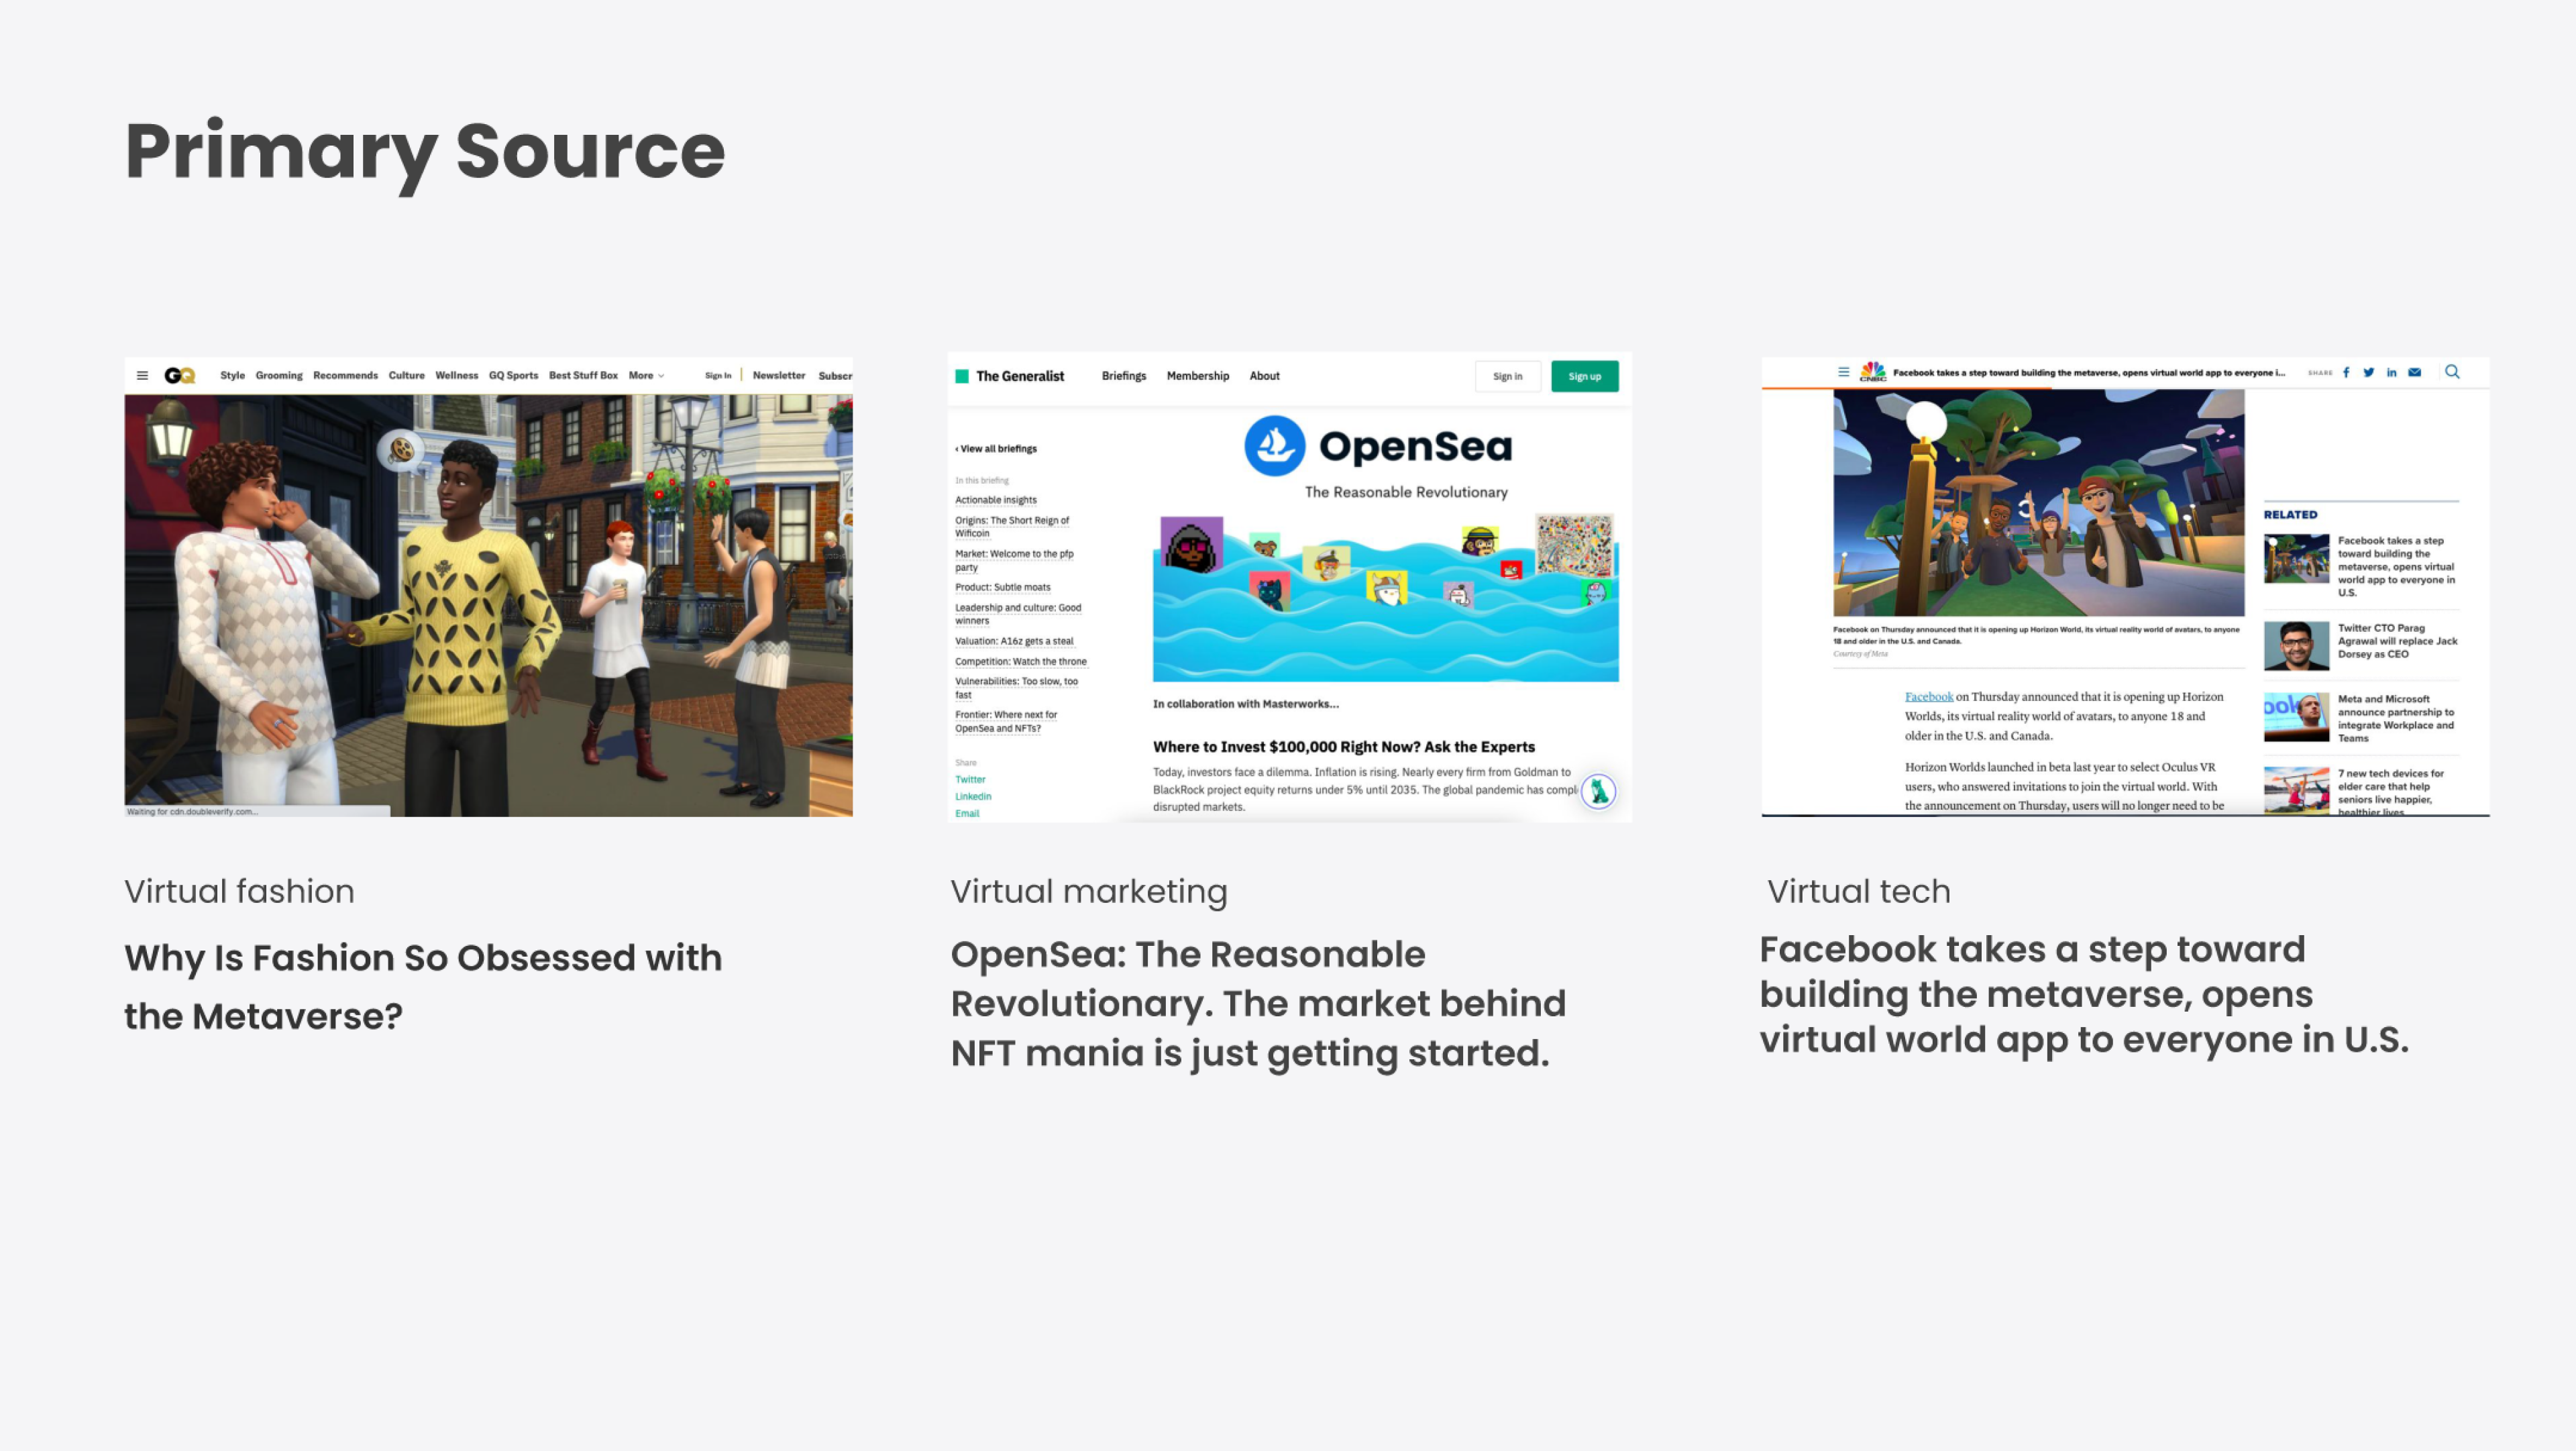2576x1451 pixels.
Task: Select Facebook takes a step toward caption
Action: 2084,995
